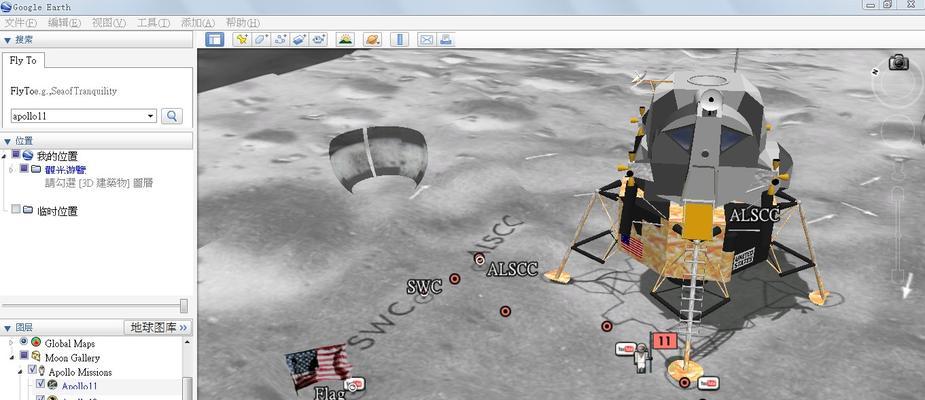Image resolution: width=925 pixels, height=400 pixels.
Task: Open the apollo11 search history dropdown
Action: (x=151, y=116)
